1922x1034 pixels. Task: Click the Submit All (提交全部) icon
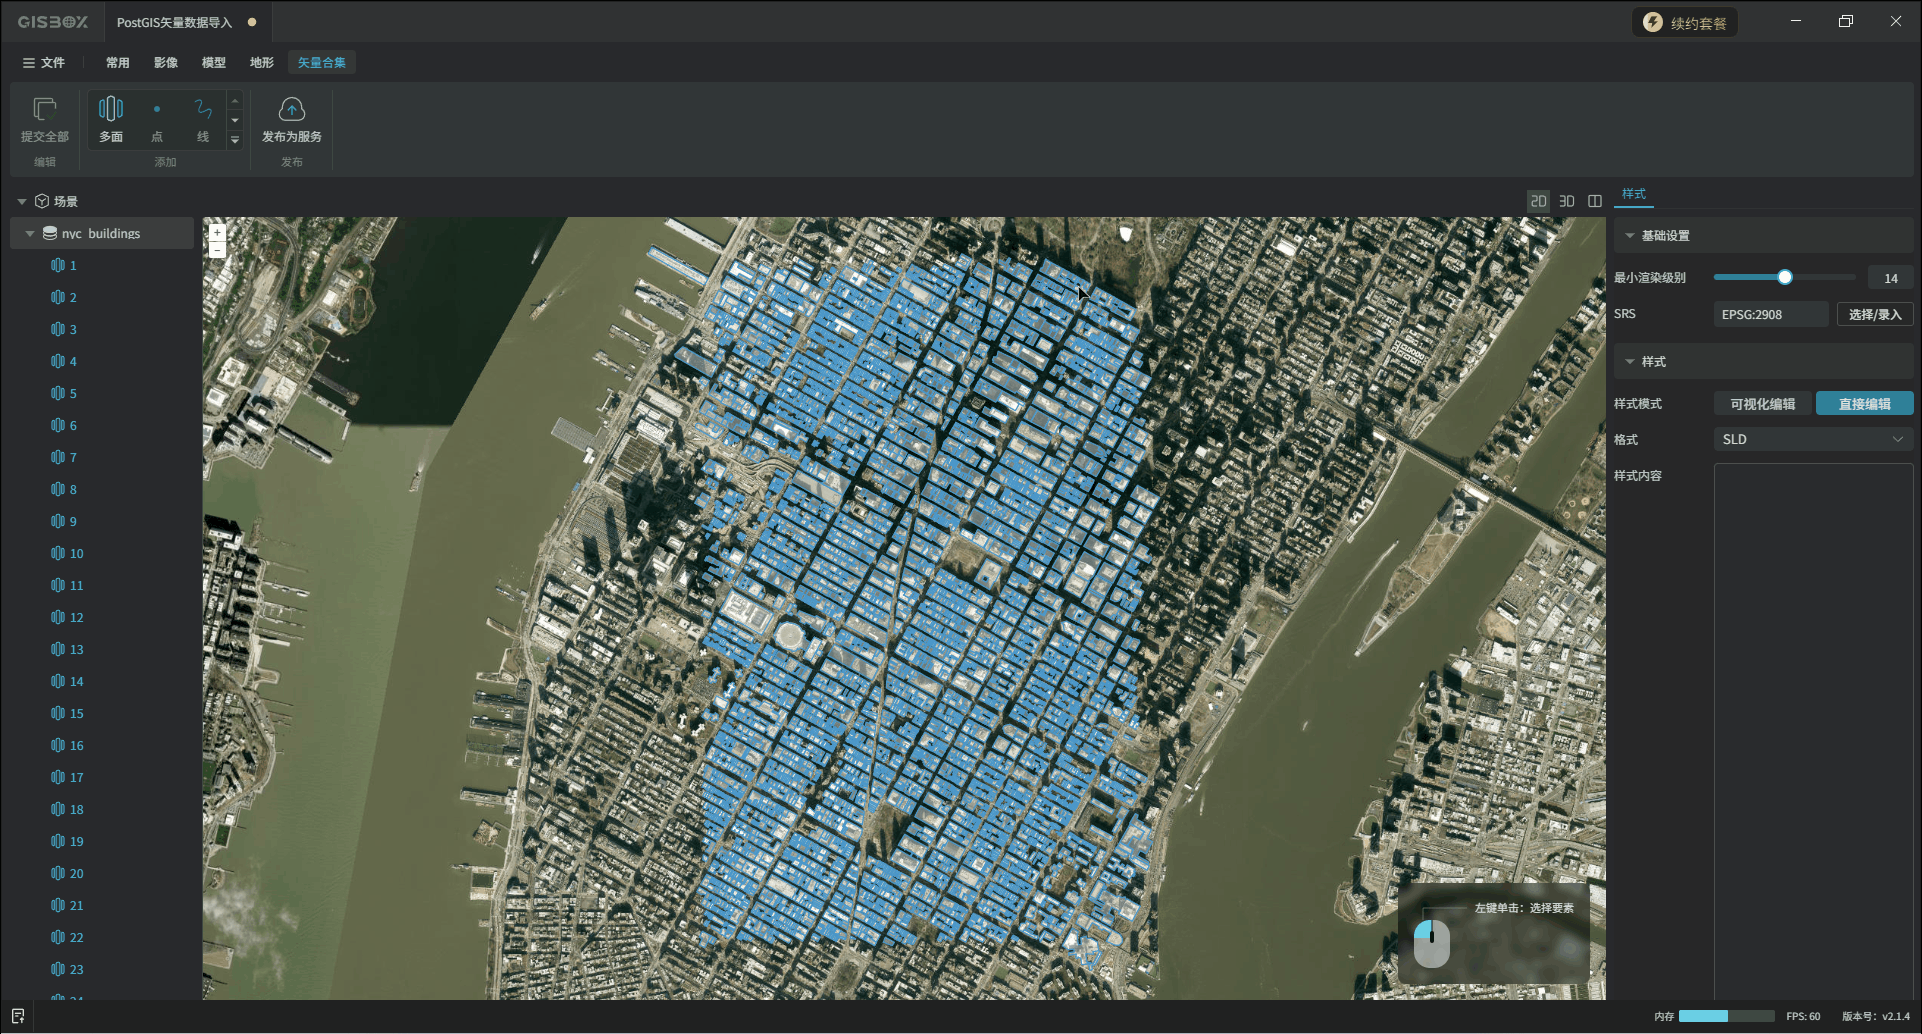tap(44, 110)
